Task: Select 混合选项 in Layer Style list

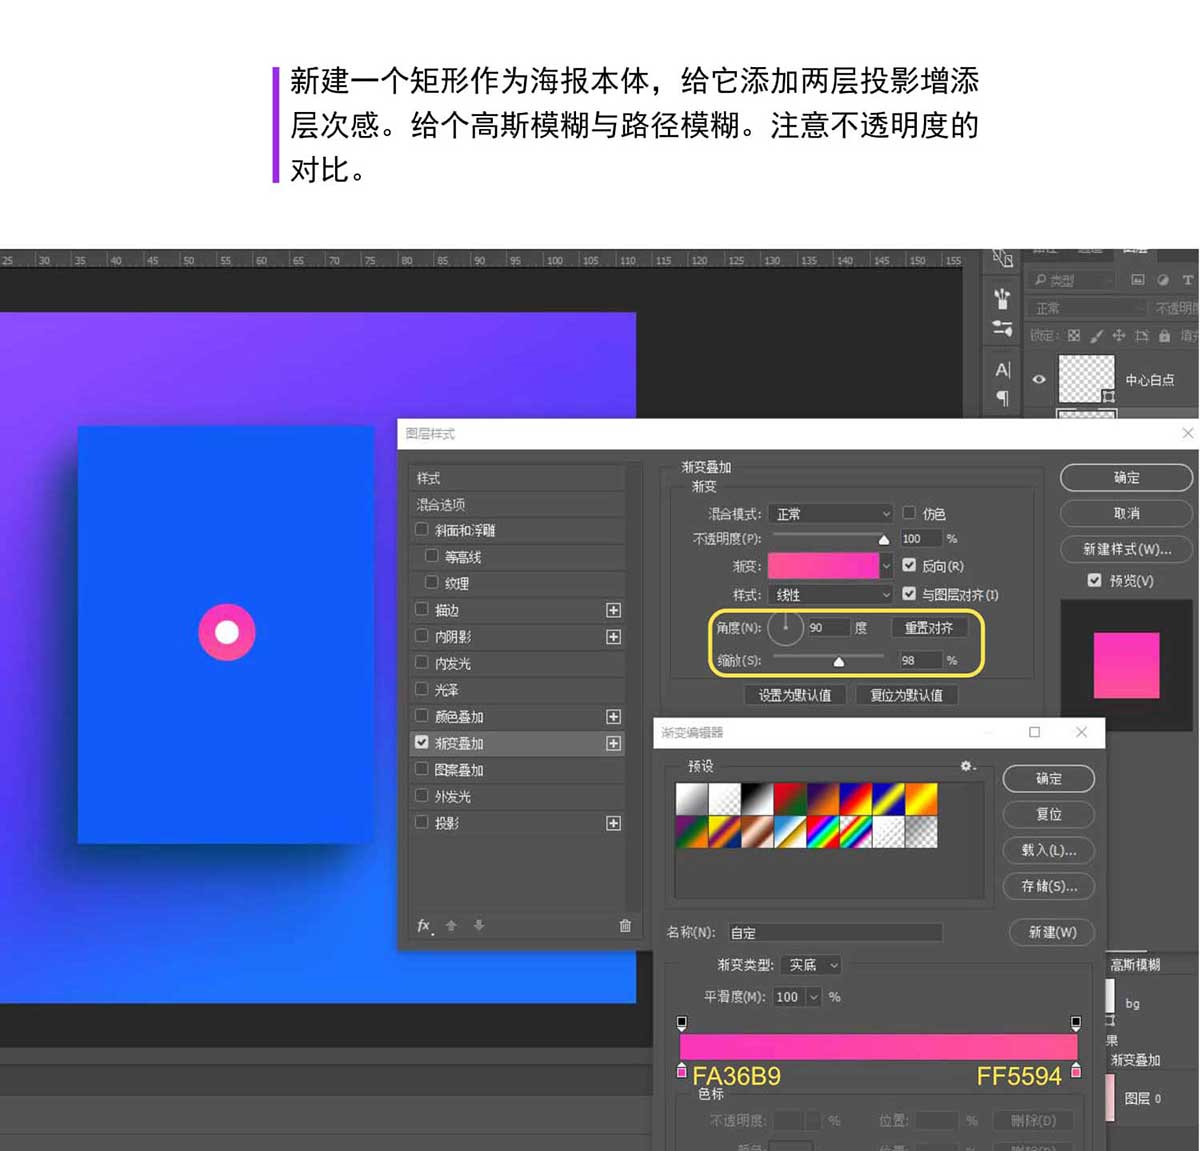Action: click(x=517, y=505)
